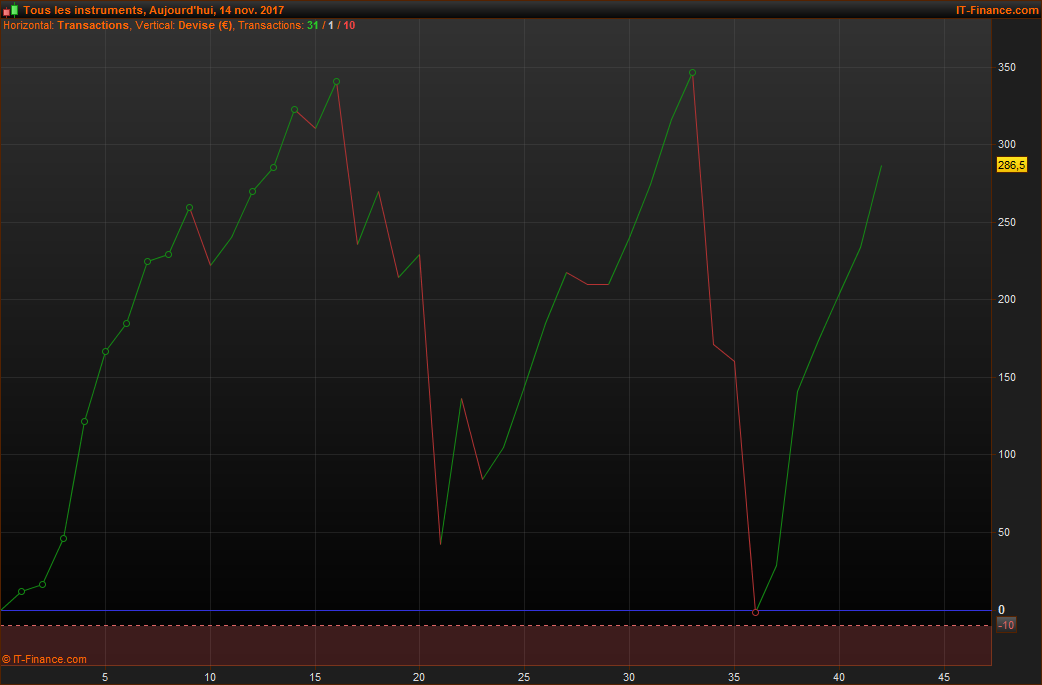Open the © IT-Finance.com link at bottom left
The height and width of the screenshot is (685, 1042).
tap(45, 659)
